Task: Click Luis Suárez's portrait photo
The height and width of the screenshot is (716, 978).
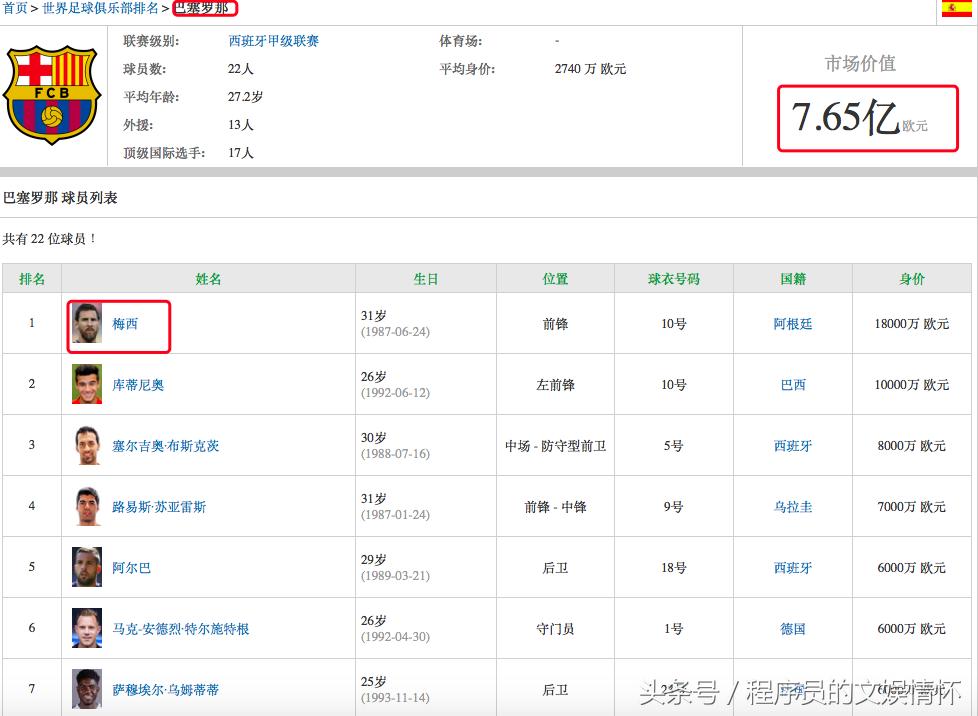Action: [x=88, y=505]
